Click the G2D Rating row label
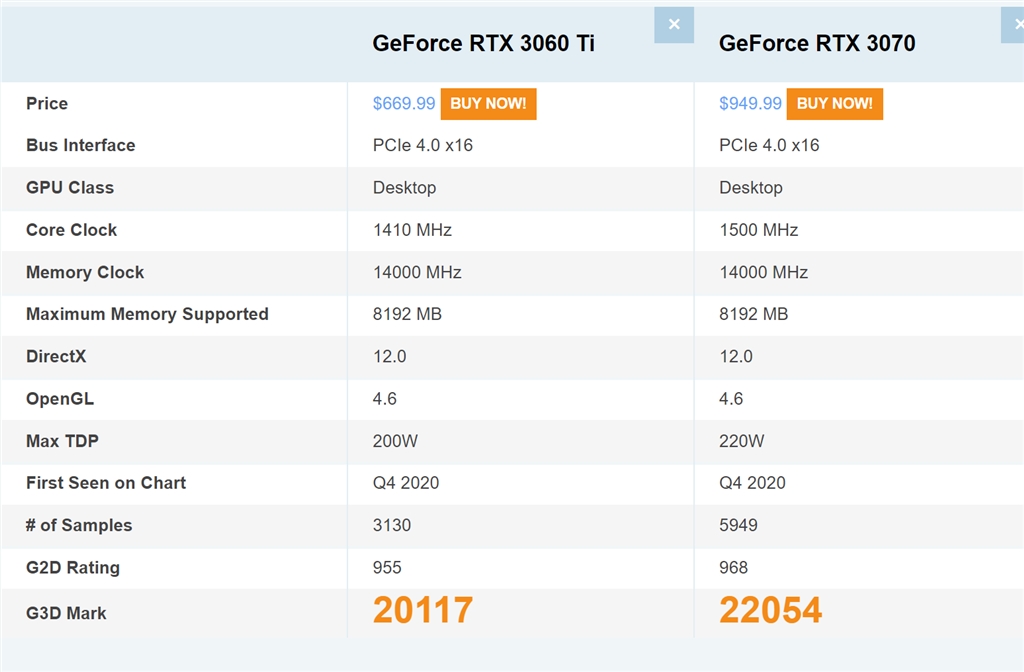This screenshot has height=672, width=1024. [73, 567]
